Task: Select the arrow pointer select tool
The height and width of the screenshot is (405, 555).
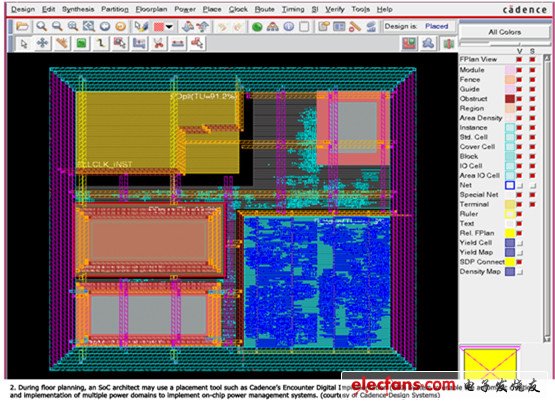Action: [24, 44]
